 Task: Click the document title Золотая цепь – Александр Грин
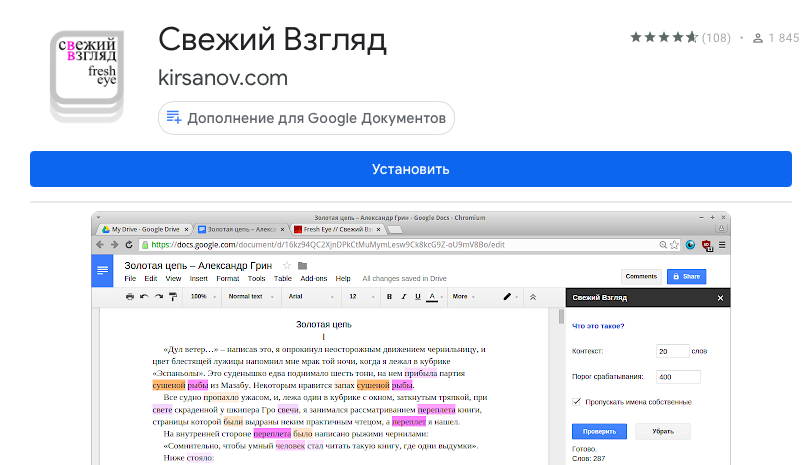click(x=198, y=266)
